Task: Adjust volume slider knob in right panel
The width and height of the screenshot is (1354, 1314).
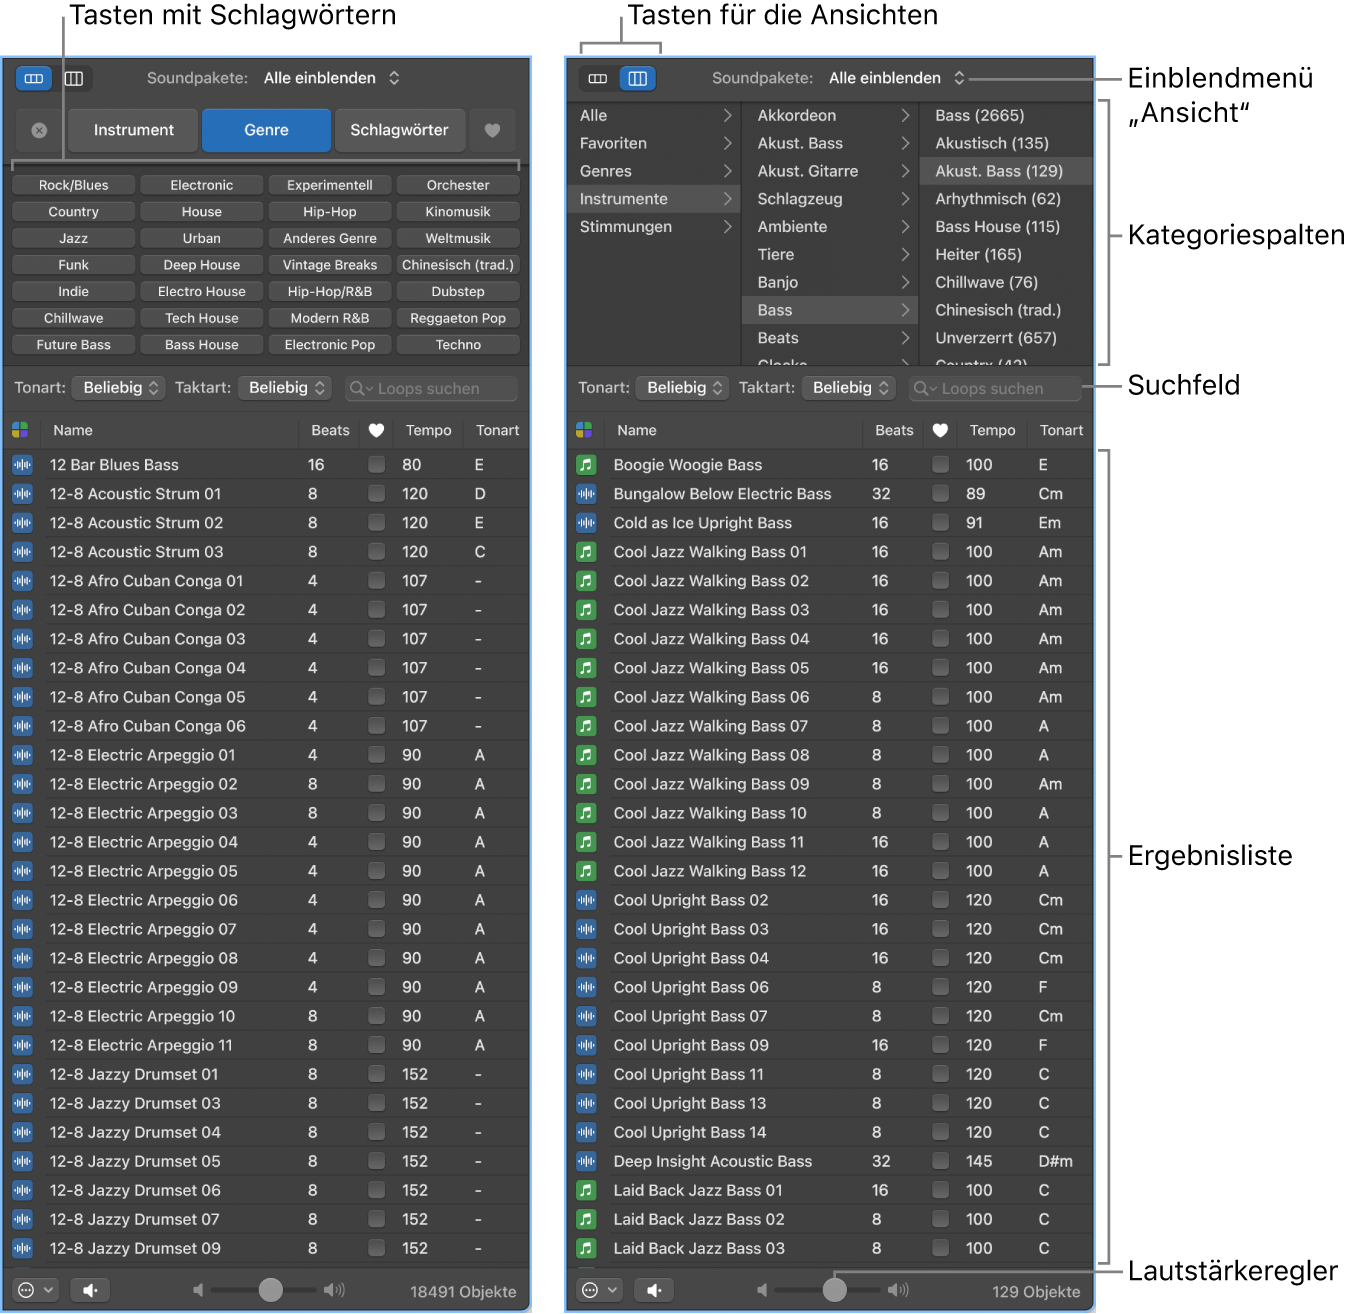Action: click(834, 1290)
